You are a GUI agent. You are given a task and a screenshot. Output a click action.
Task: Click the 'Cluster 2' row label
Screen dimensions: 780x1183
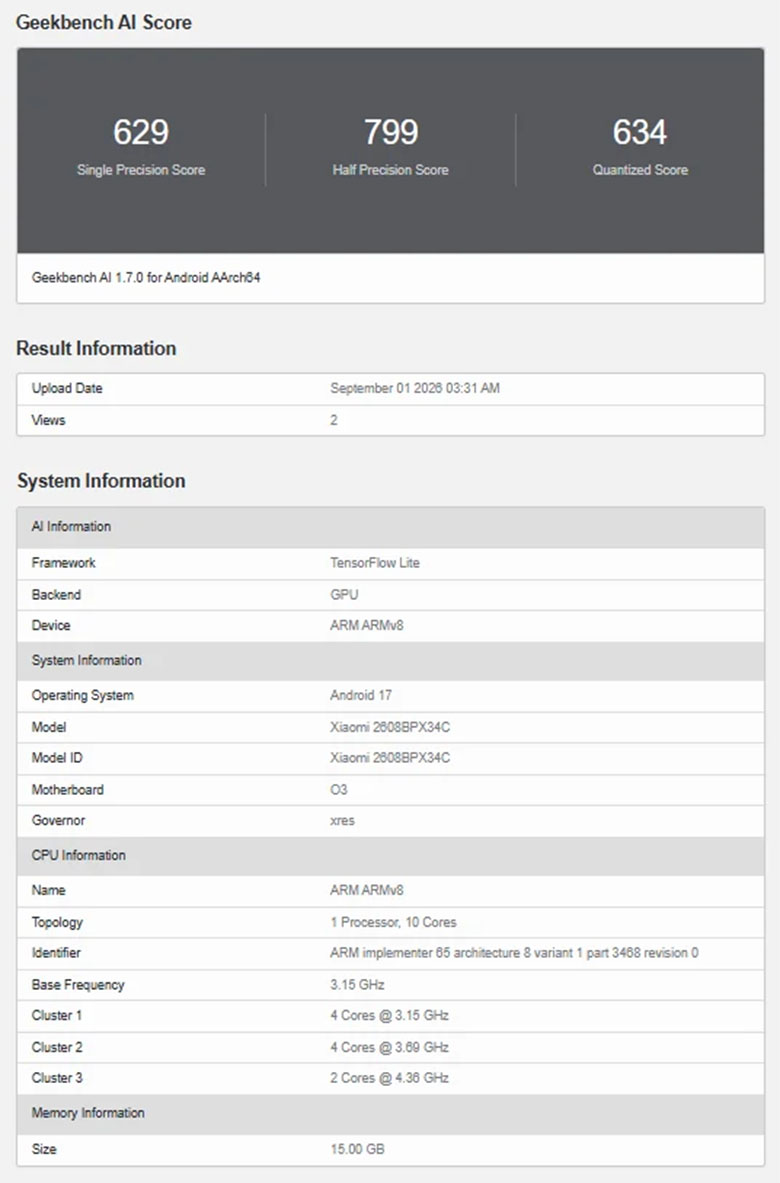[57, 1047]
